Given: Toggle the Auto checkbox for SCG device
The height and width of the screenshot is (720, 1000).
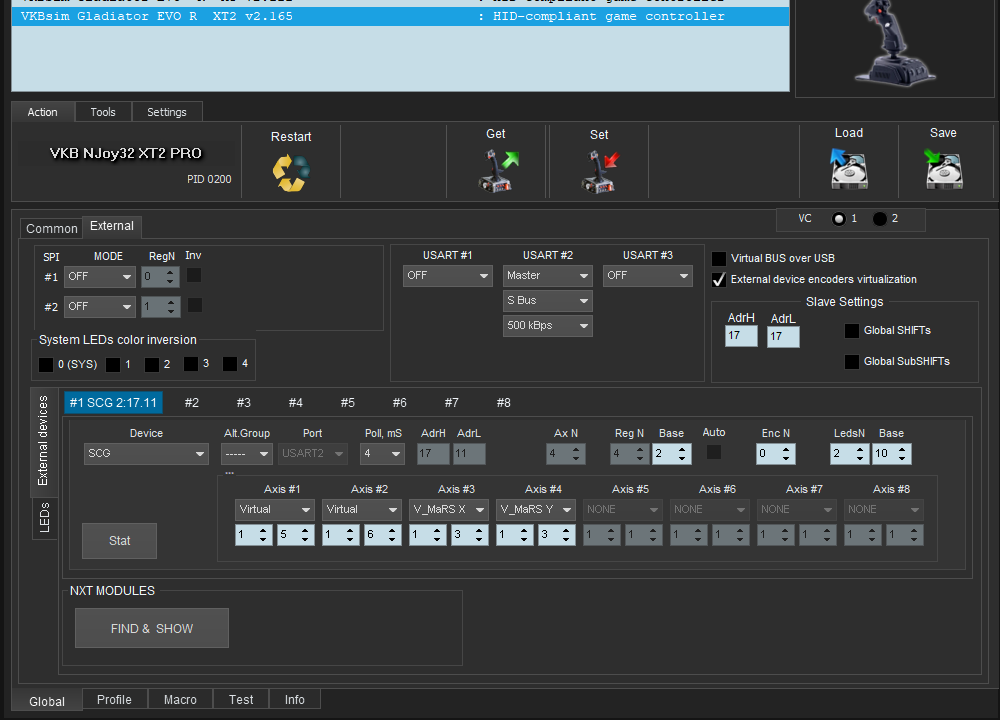Looking at the screenshot, I should [714, 452].
